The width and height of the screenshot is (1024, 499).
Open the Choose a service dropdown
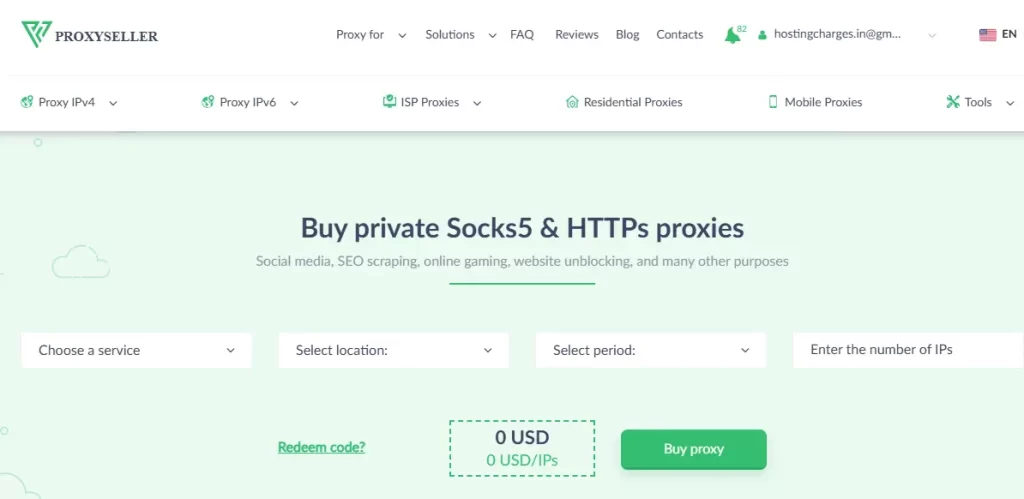[x=136, y=351]
